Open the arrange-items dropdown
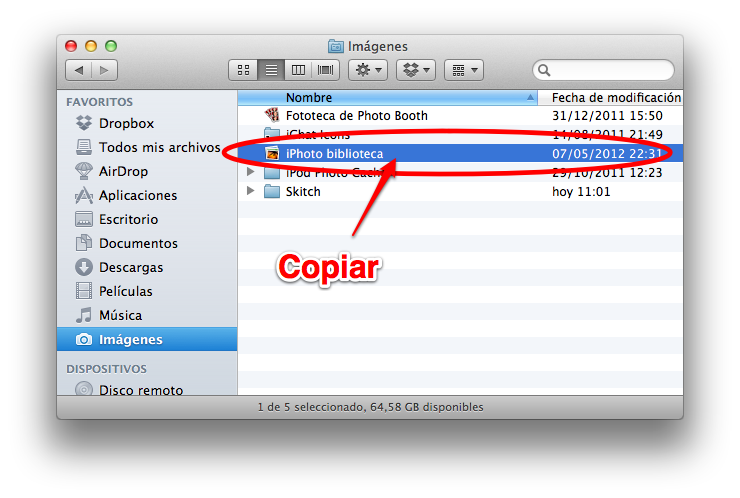 464,70
